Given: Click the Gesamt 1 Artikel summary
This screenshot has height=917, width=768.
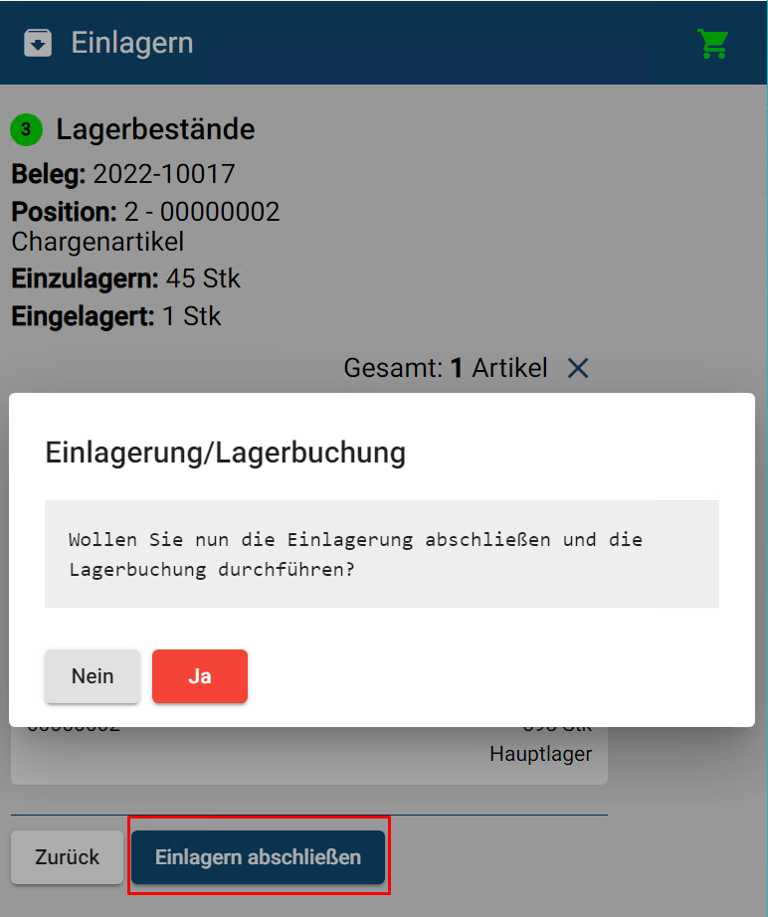Looking at the screenshot, I should click(x=445, y=368).
